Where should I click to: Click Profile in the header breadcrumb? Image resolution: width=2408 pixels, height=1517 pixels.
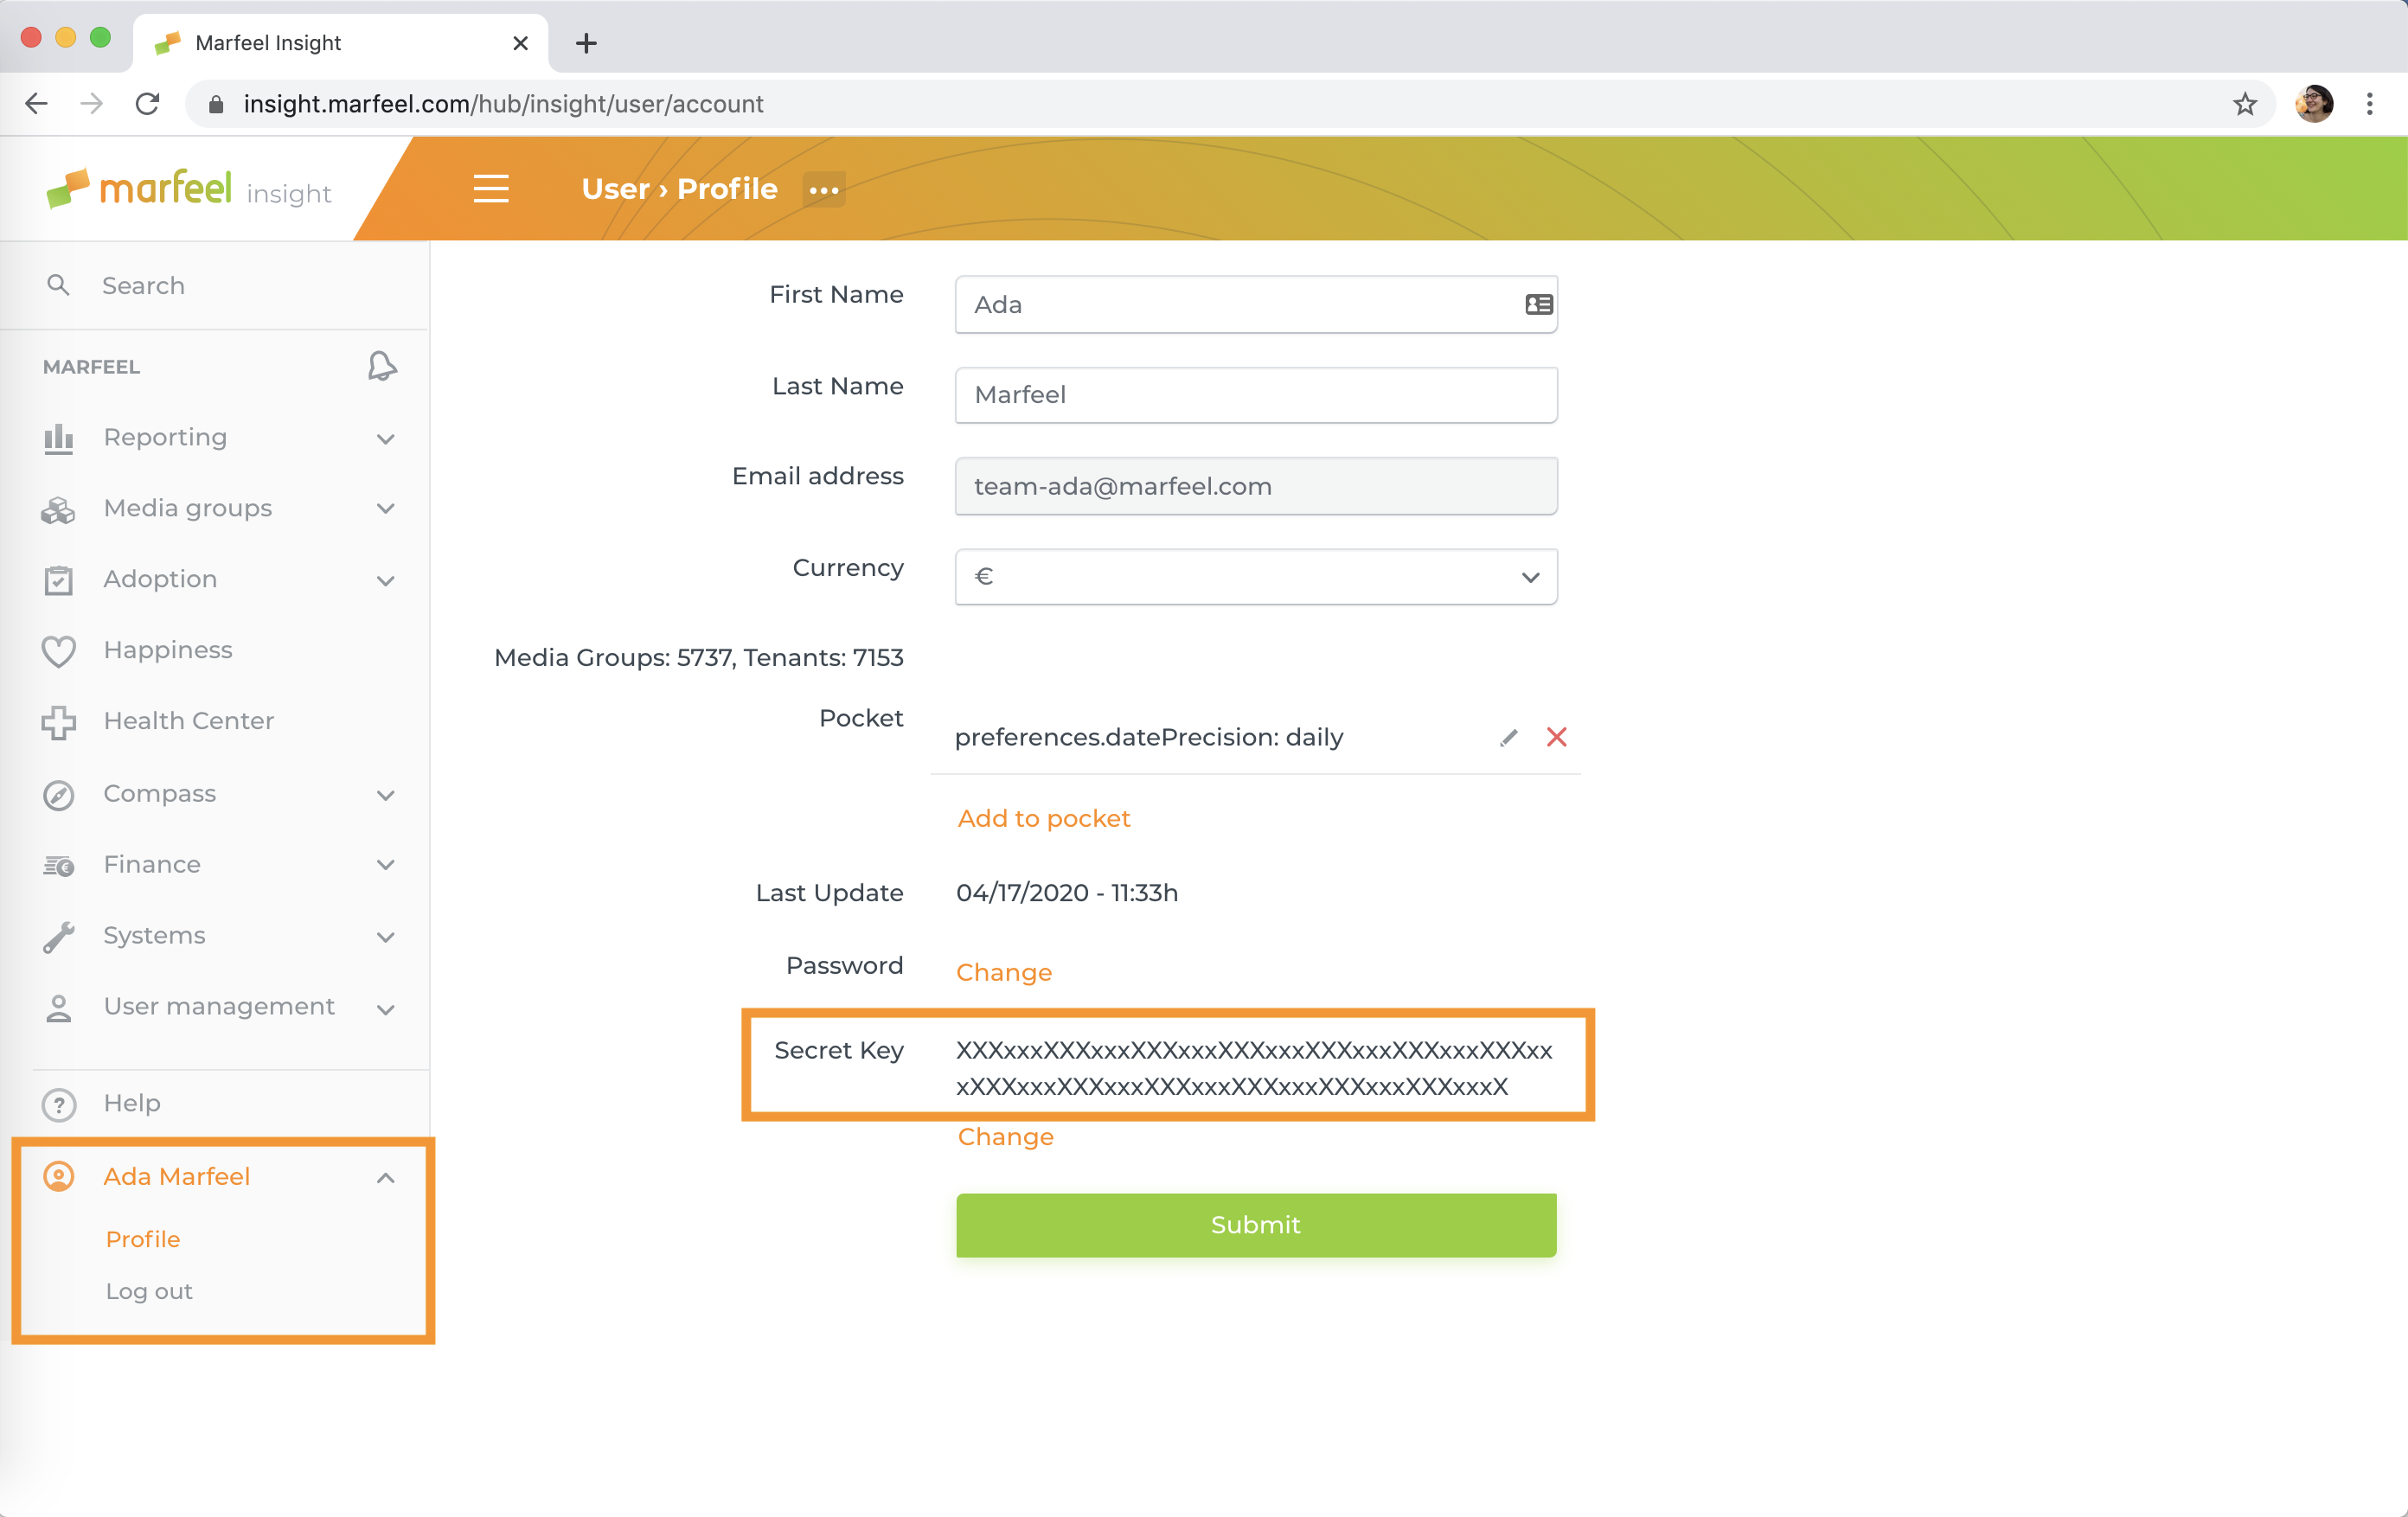point(727,189)
